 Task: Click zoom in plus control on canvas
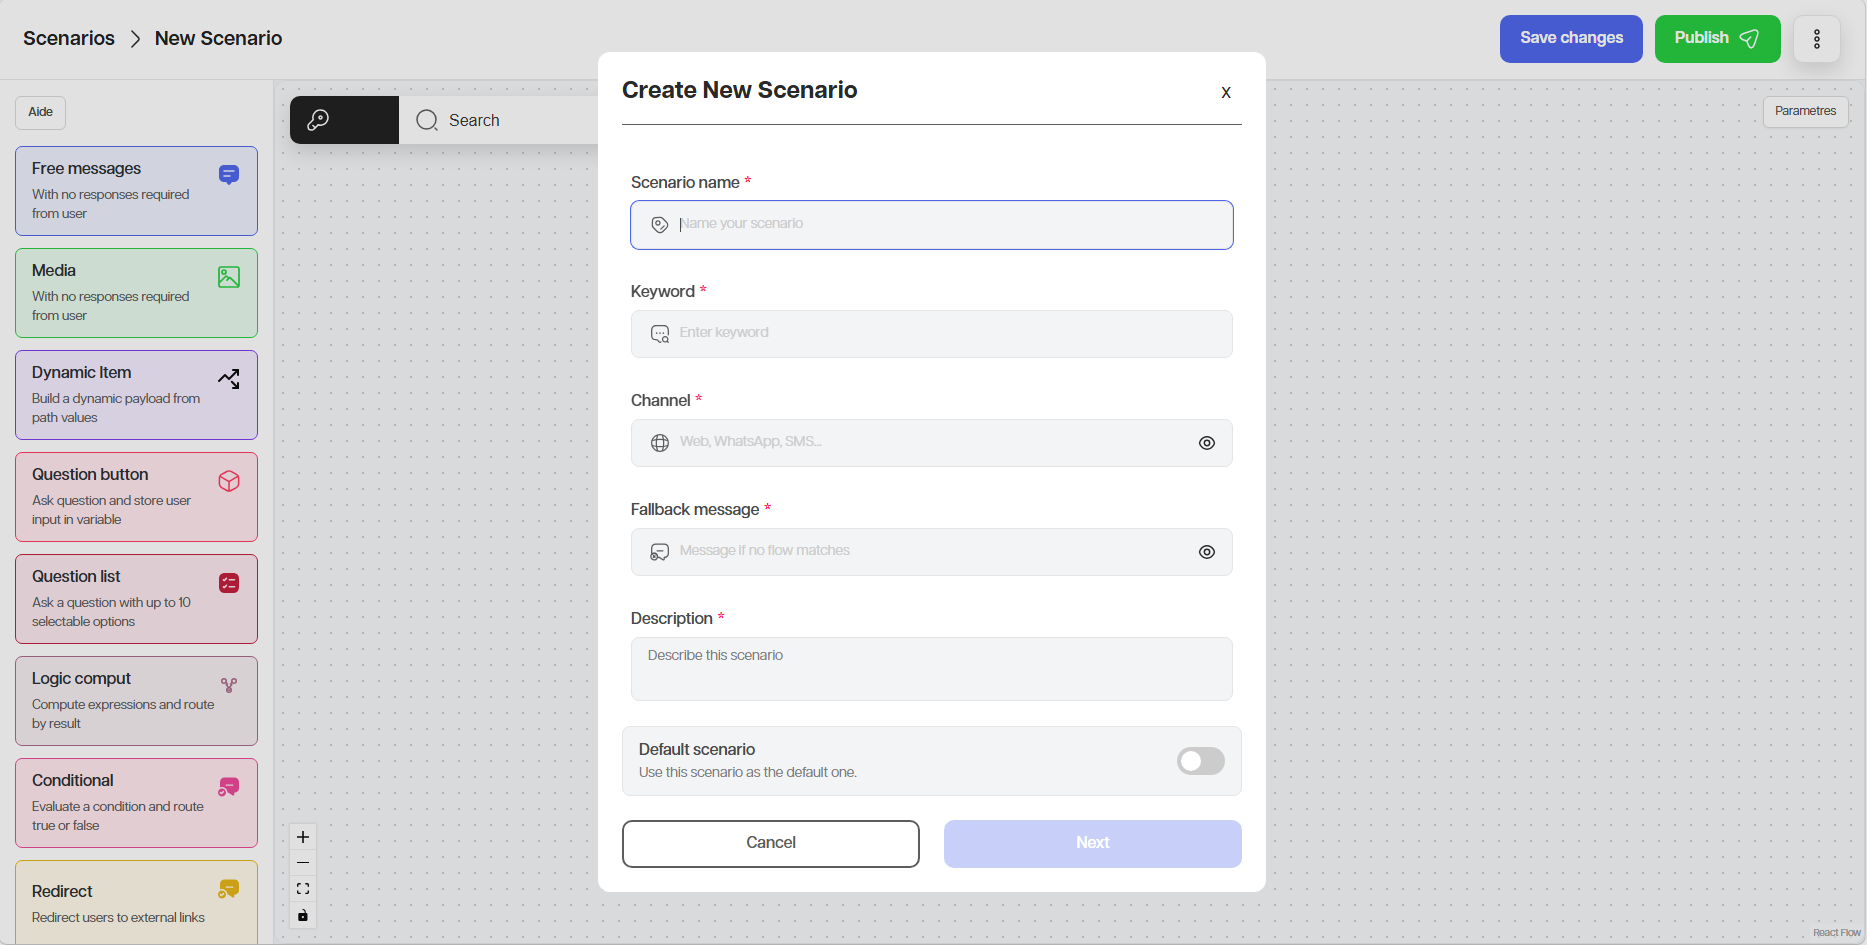303,837
